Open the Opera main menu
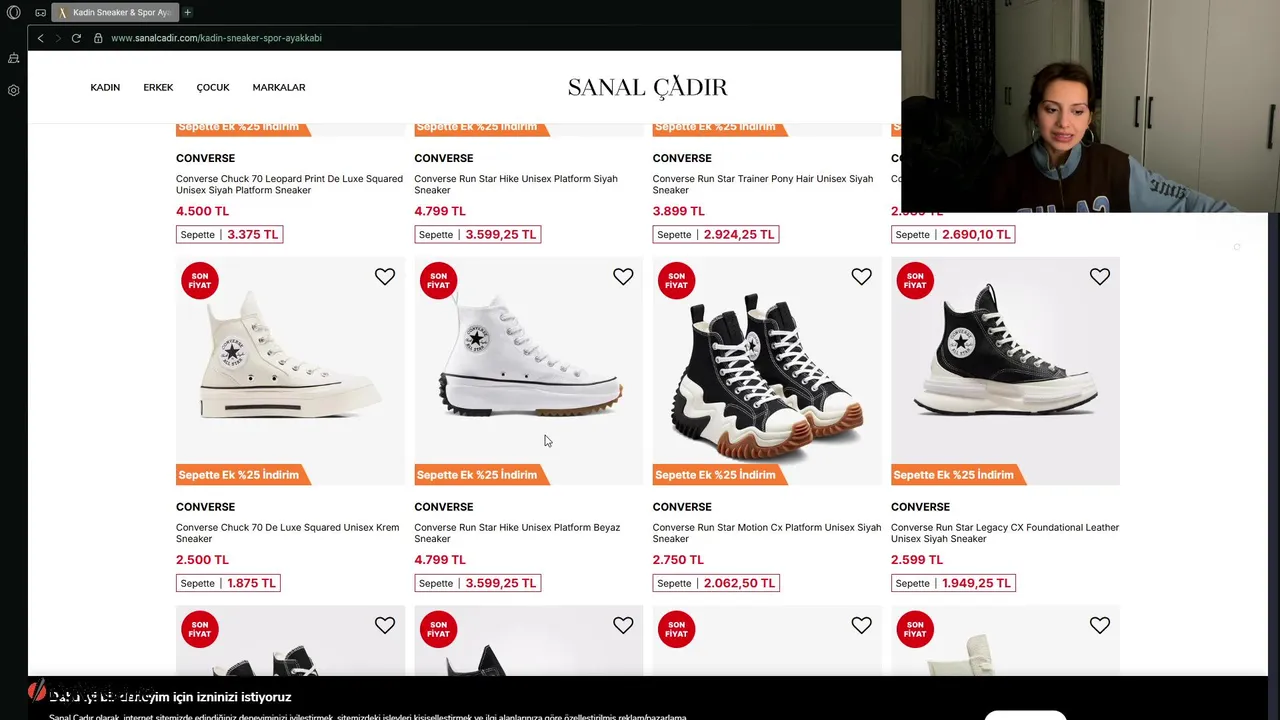1280x720 pixels. point(14,13)
